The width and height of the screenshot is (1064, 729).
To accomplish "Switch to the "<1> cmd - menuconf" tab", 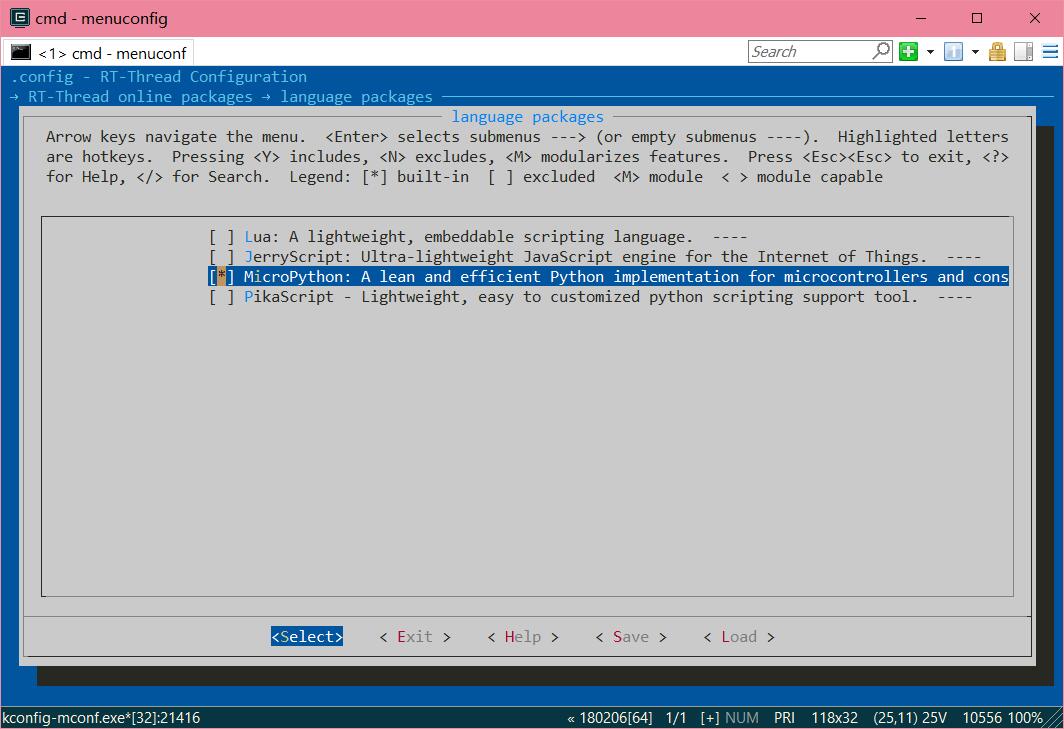I will click(110, 53).
